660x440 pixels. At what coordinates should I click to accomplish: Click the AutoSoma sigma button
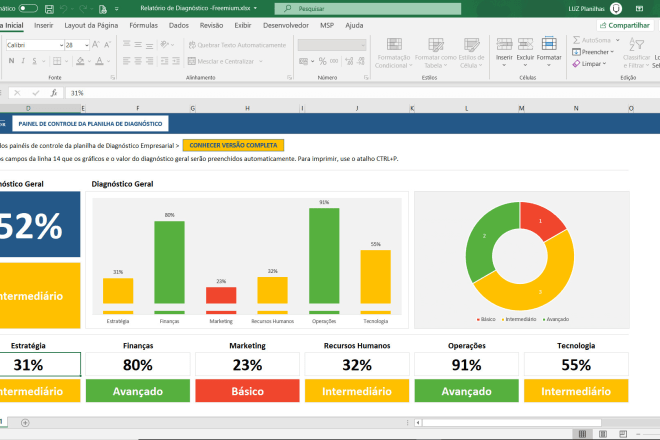tap(591, 40)
